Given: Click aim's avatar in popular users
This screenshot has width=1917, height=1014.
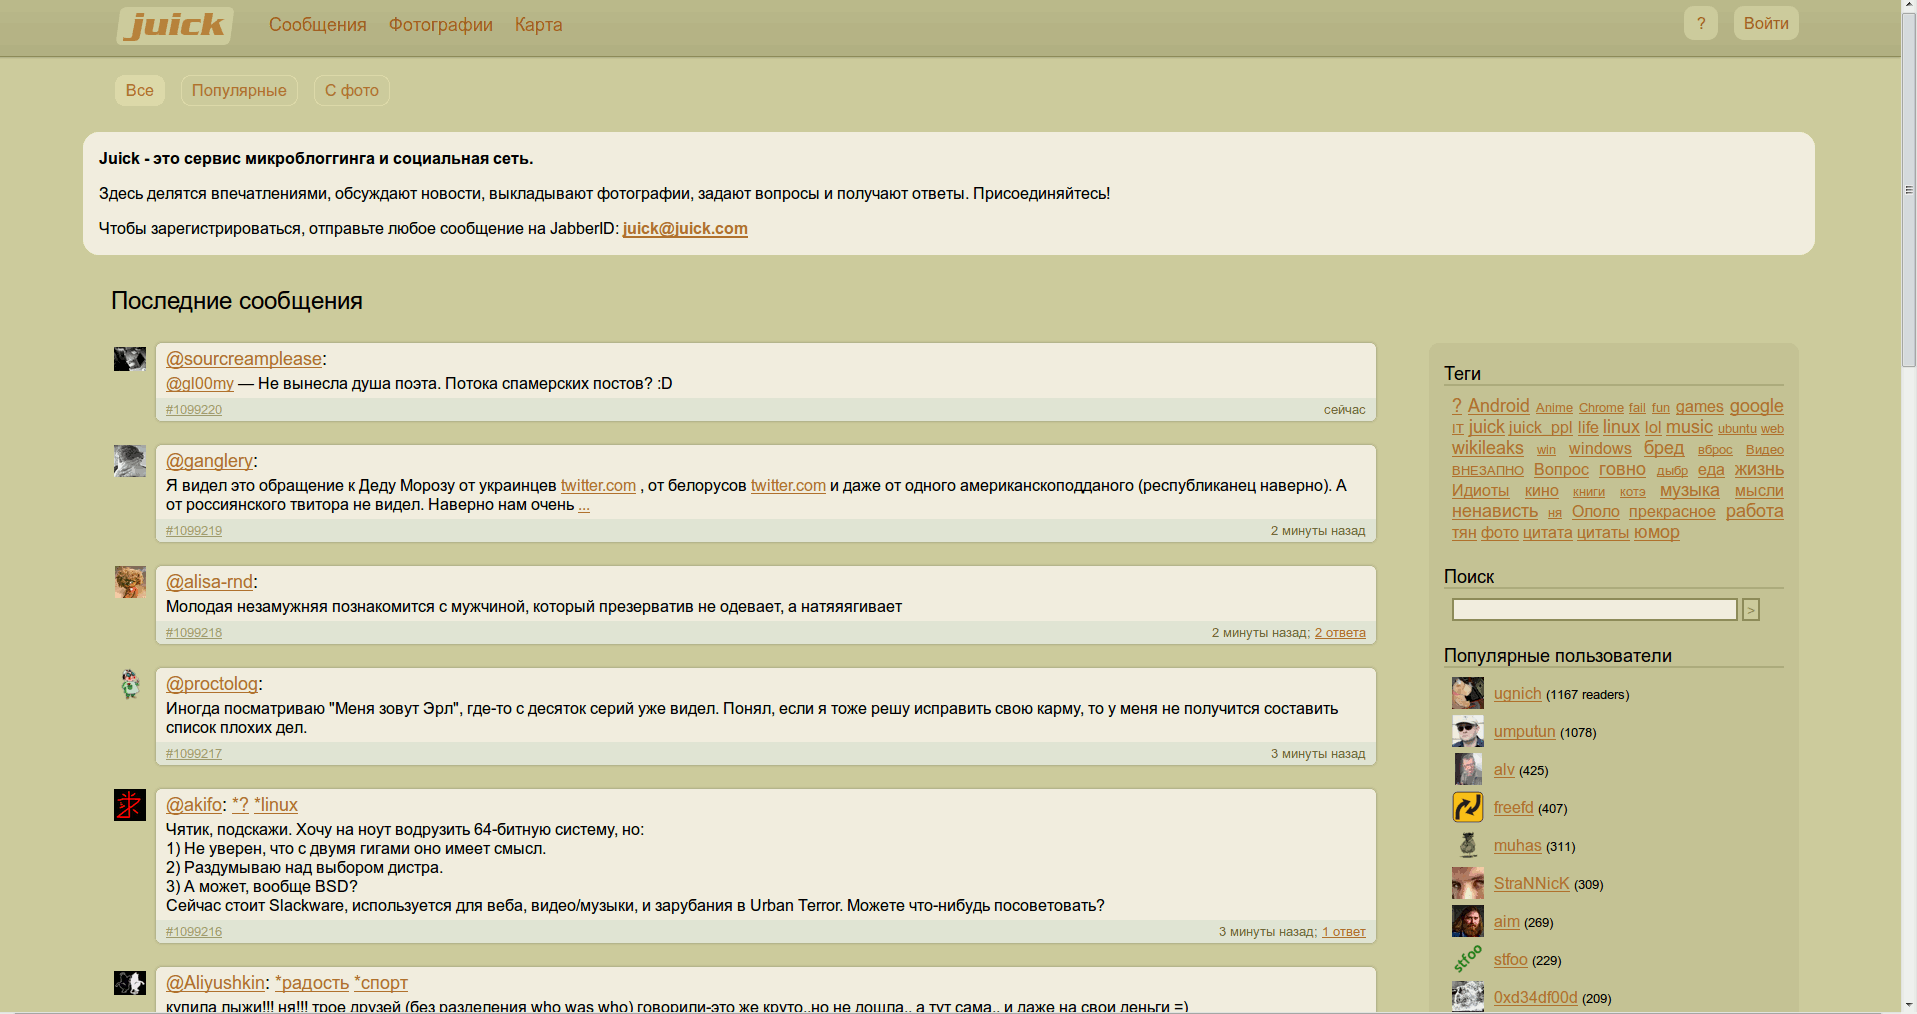Looking at the screenshot, I should coord(1468,921).
